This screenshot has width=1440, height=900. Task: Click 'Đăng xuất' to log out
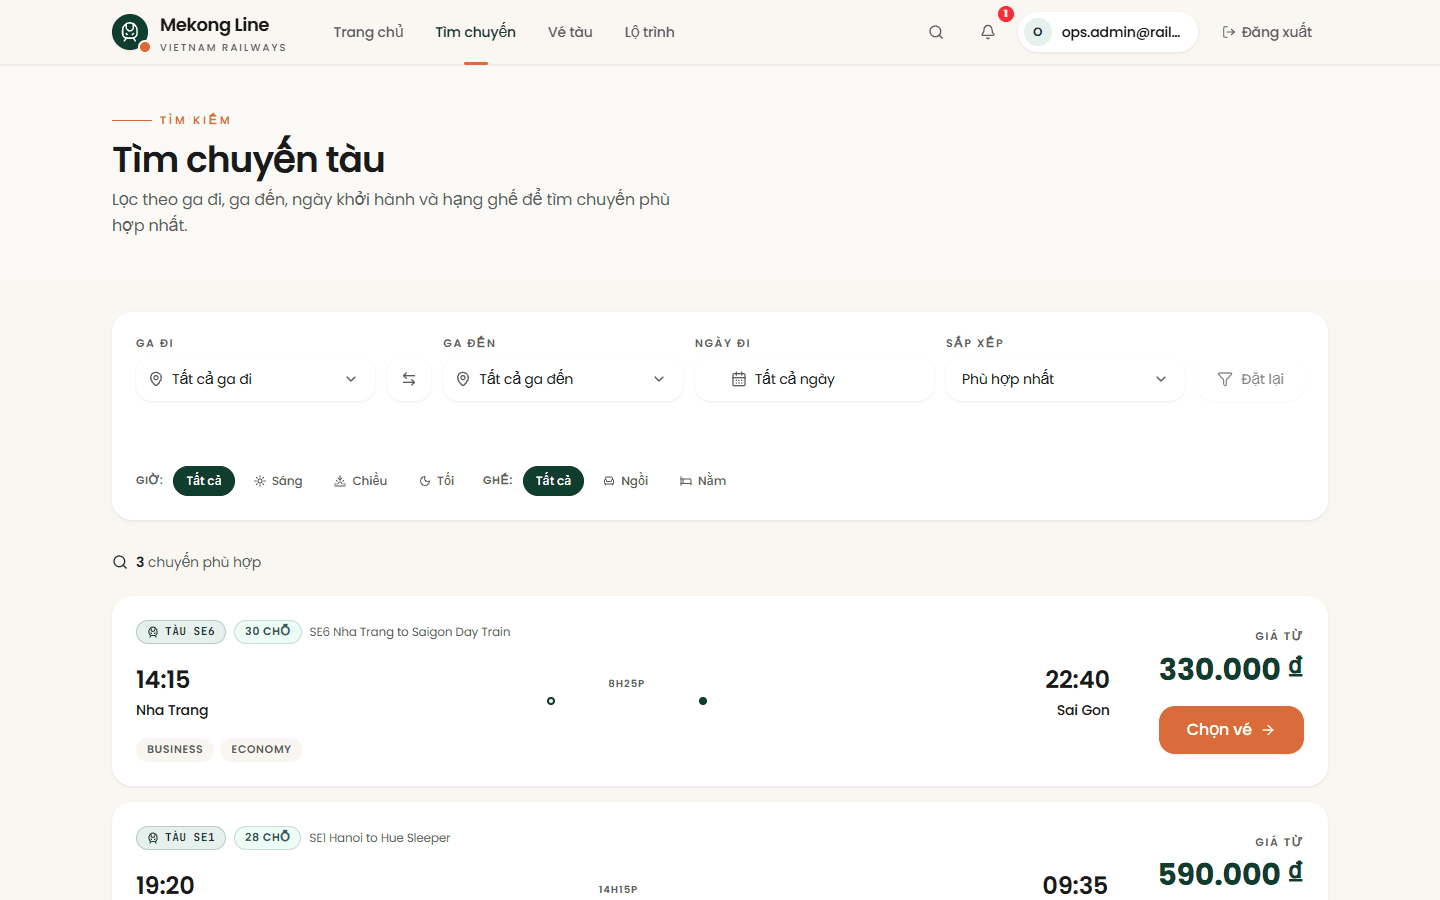pos(1267,32)
